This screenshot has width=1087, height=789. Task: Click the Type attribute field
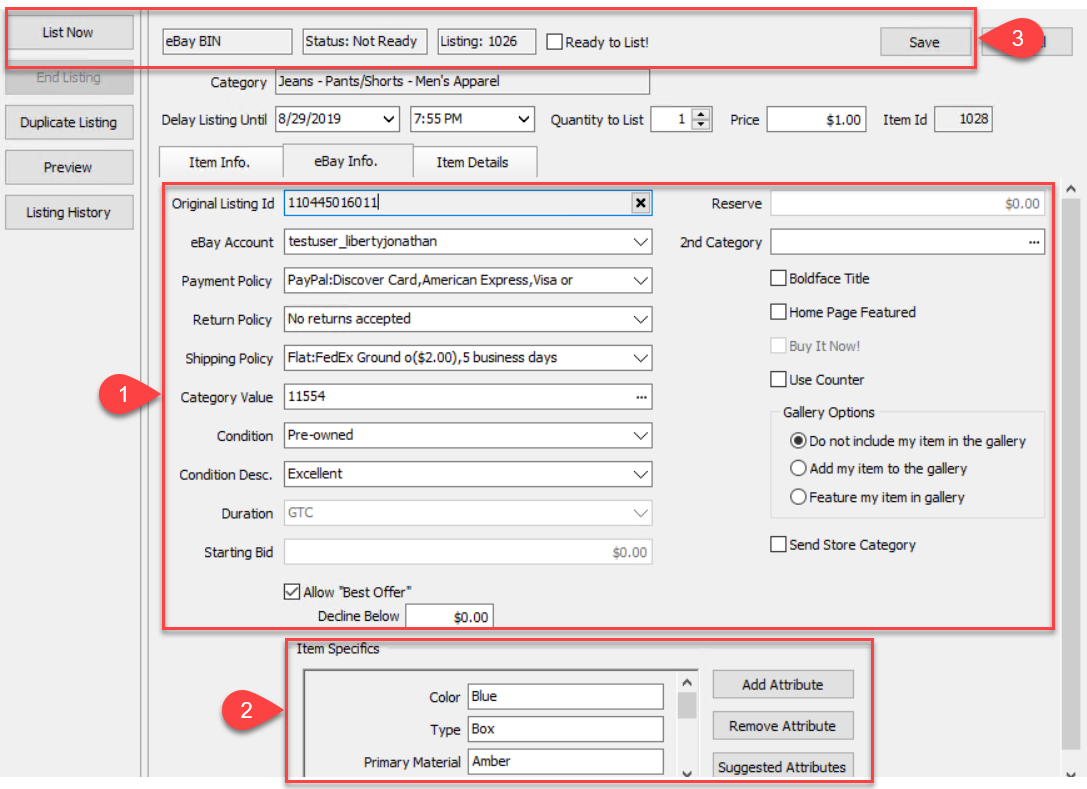coord(566,729)
